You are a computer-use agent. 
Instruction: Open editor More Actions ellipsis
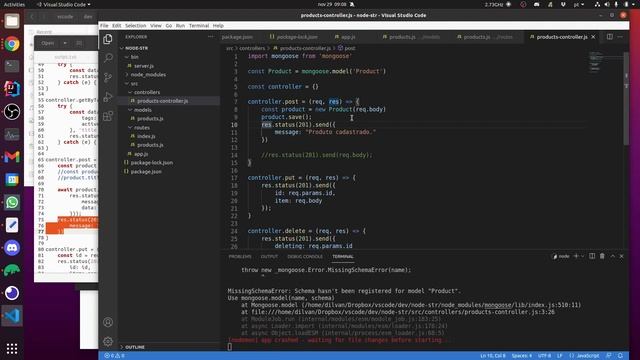click(620, 37)
